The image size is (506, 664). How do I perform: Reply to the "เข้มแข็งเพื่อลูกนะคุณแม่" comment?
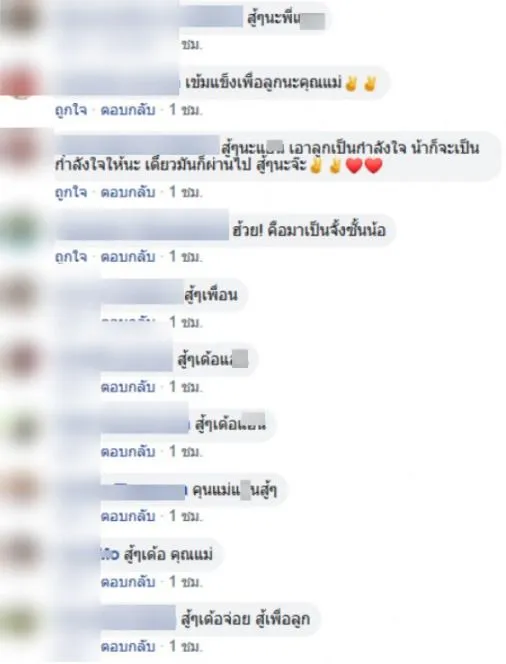tap(128, 110)
